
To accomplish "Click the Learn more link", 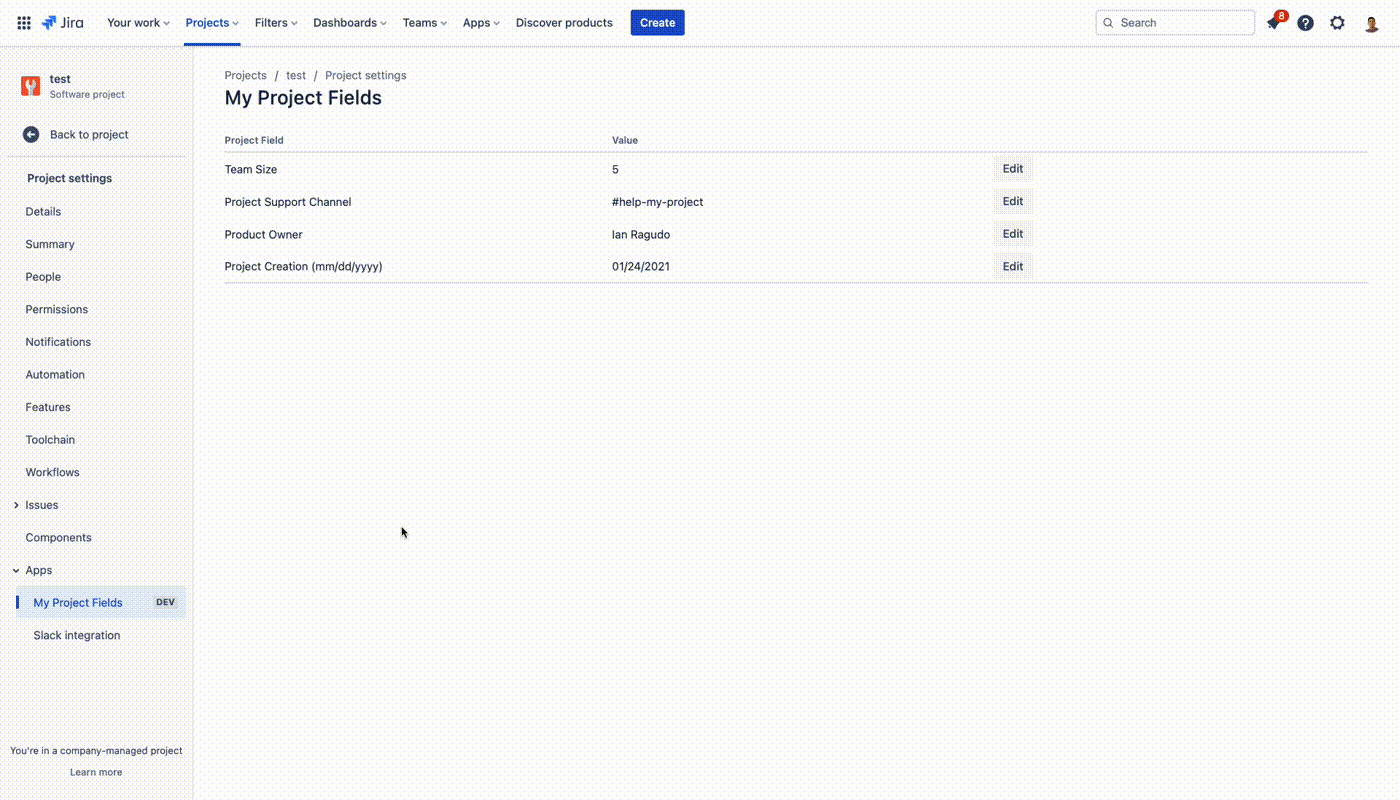I will pyautogui.click(x=96, y=772).
